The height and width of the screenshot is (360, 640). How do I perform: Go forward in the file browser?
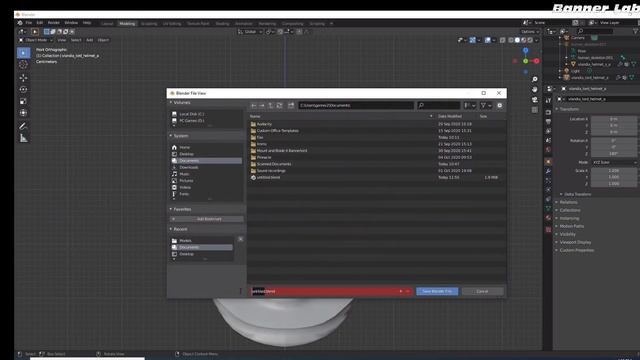262,106
